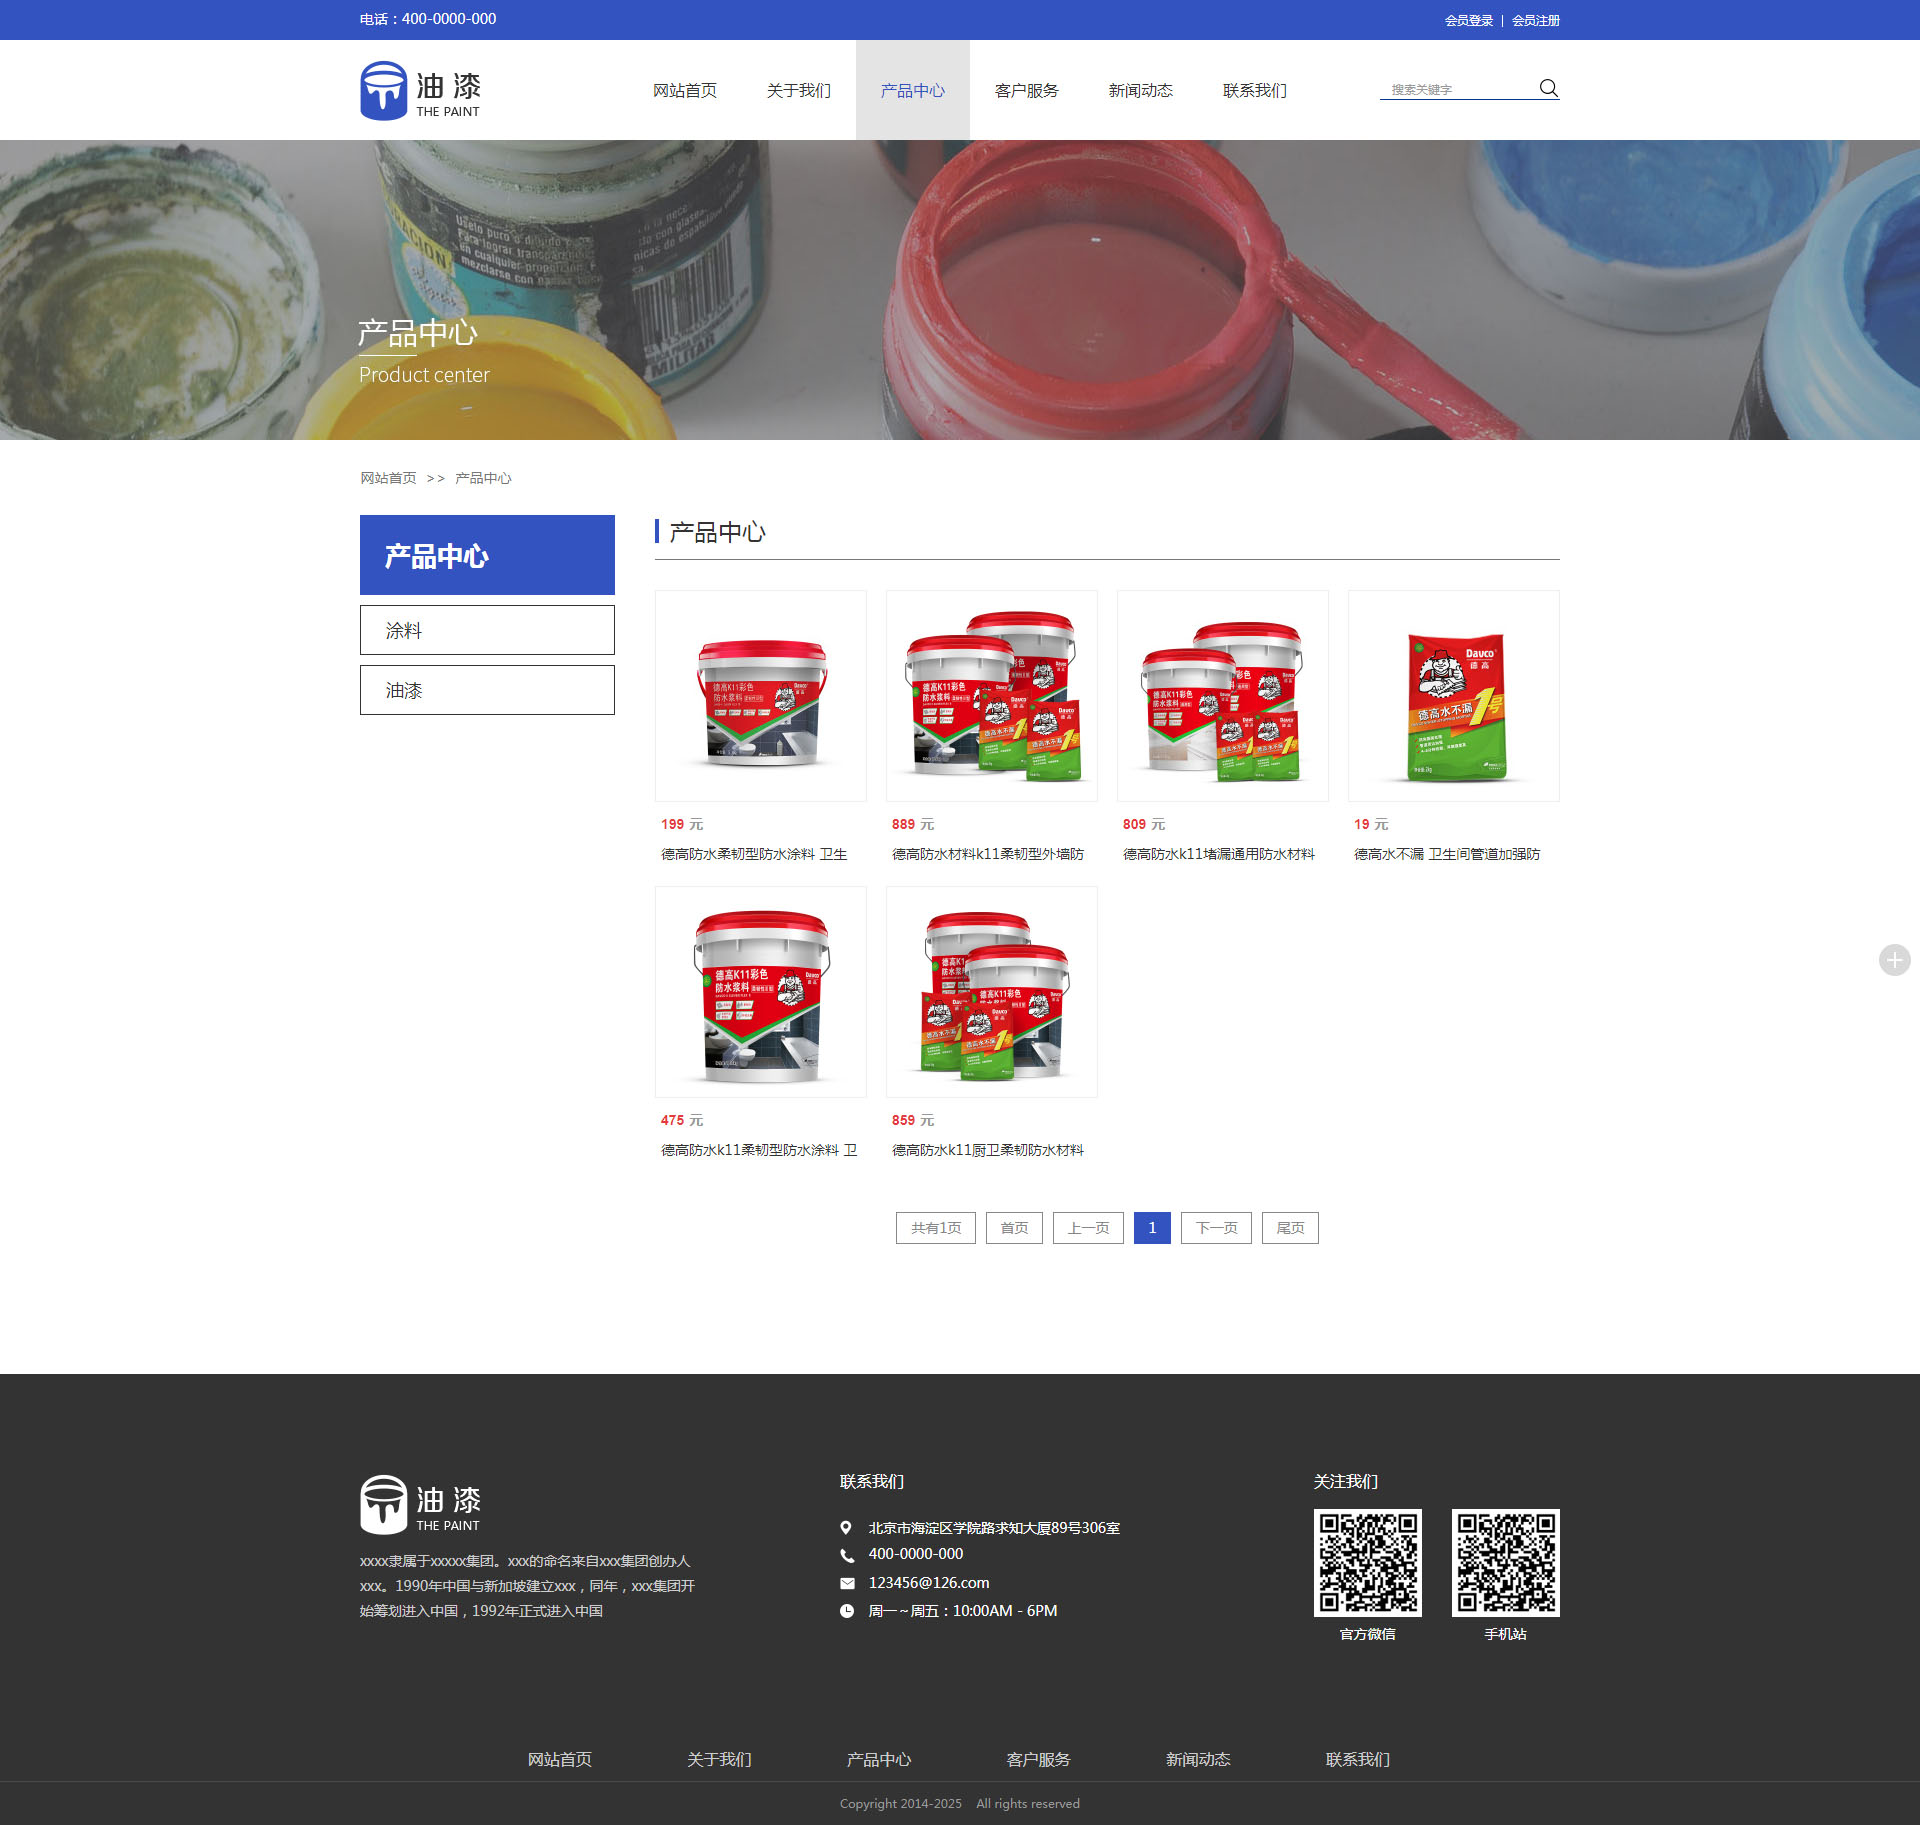Click the search magnifier icon
Image resolution: width=1920 pixels, height=1825 pixels.
click(1548, 88)
